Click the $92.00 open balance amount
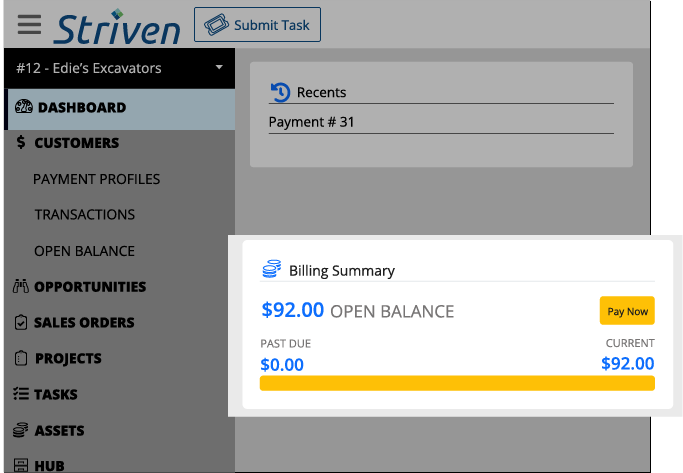 point(293,310)
